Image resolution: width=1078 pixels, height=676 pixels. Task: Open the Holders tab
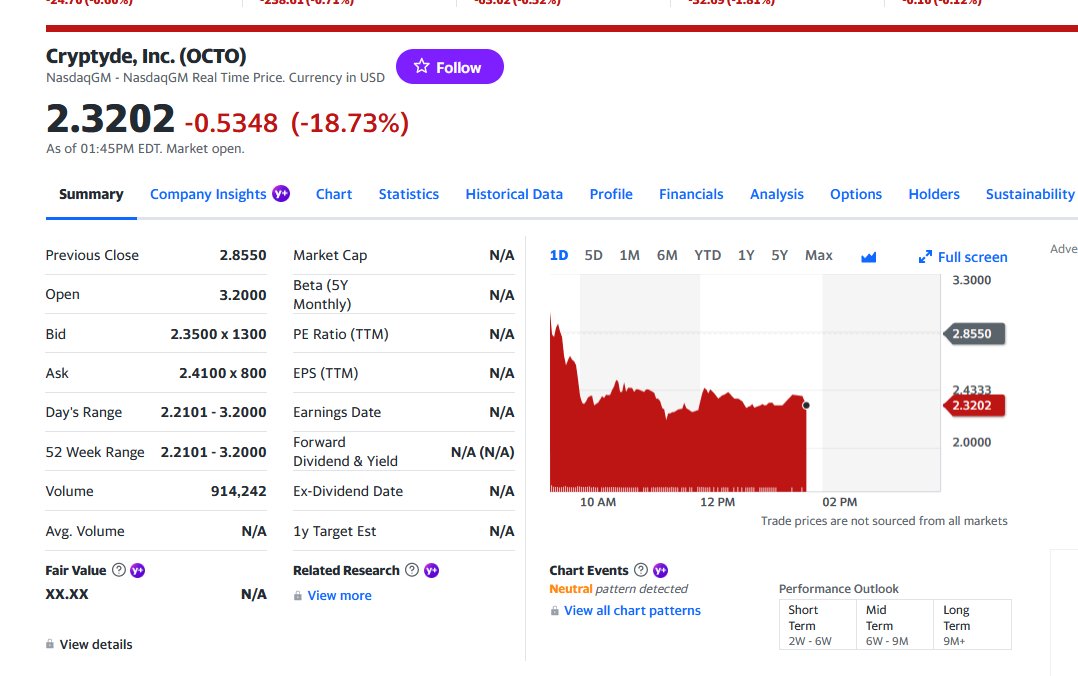(x=934, y=195)
